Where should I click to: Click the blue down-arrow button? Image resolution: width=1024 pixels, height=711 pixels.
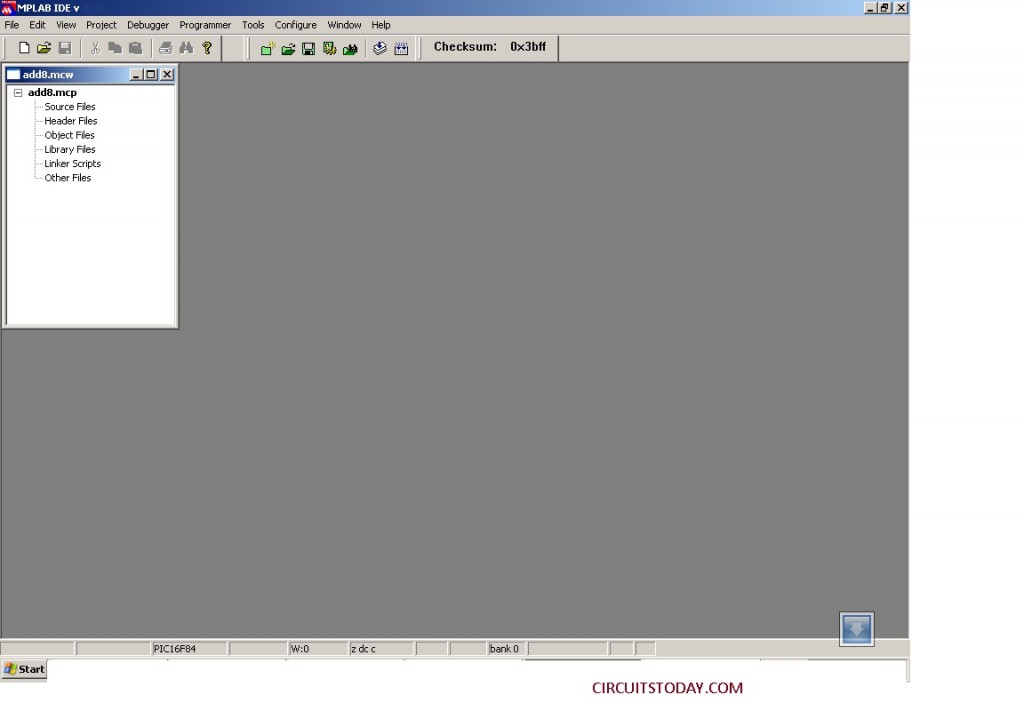point(856,628)
